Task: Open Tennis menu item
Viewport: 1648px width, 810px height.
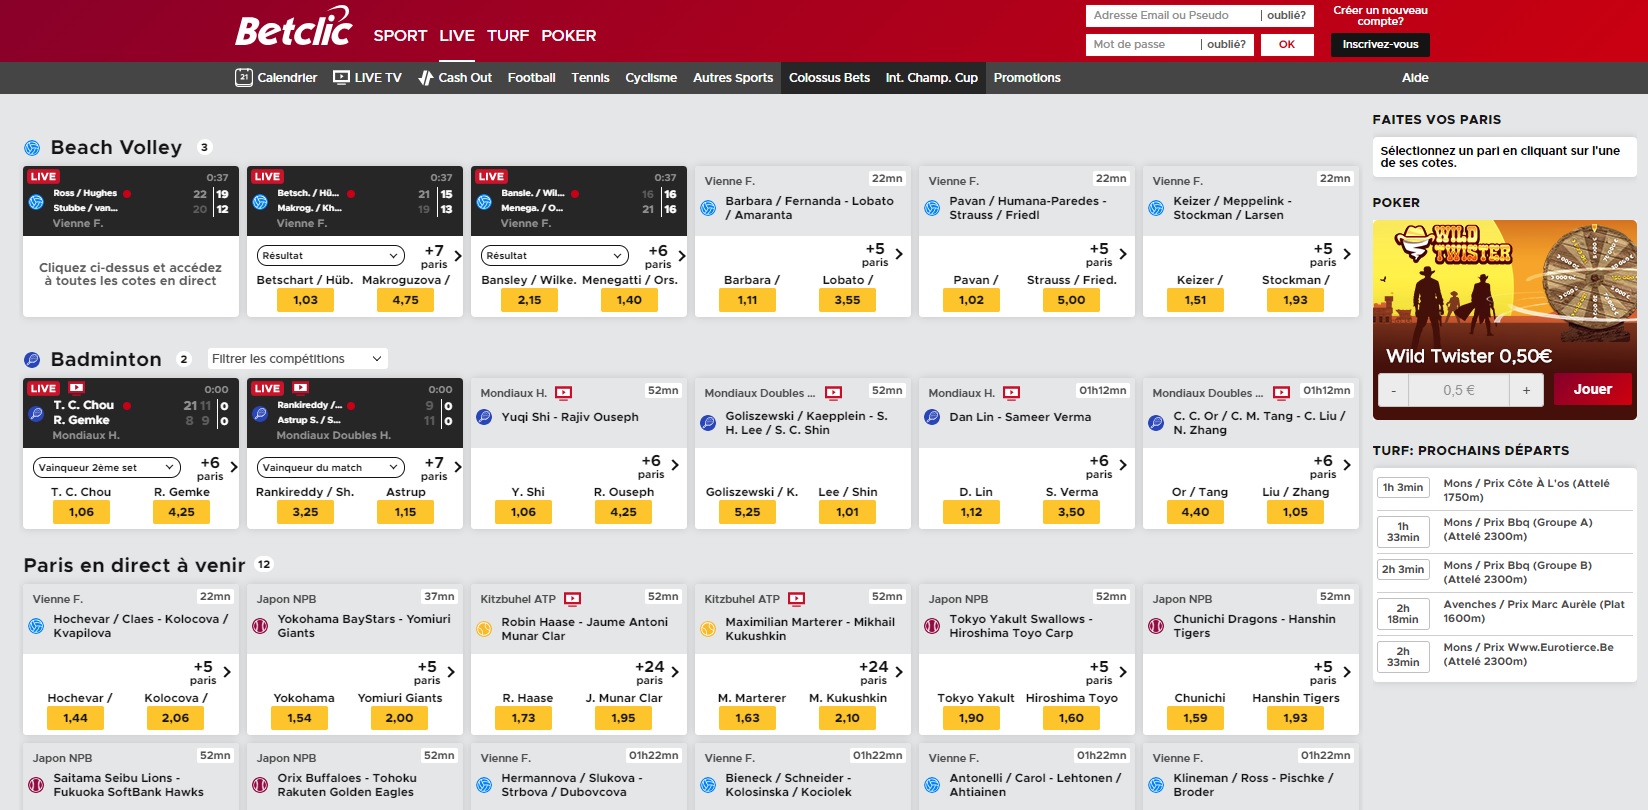Action: (590, 78)
